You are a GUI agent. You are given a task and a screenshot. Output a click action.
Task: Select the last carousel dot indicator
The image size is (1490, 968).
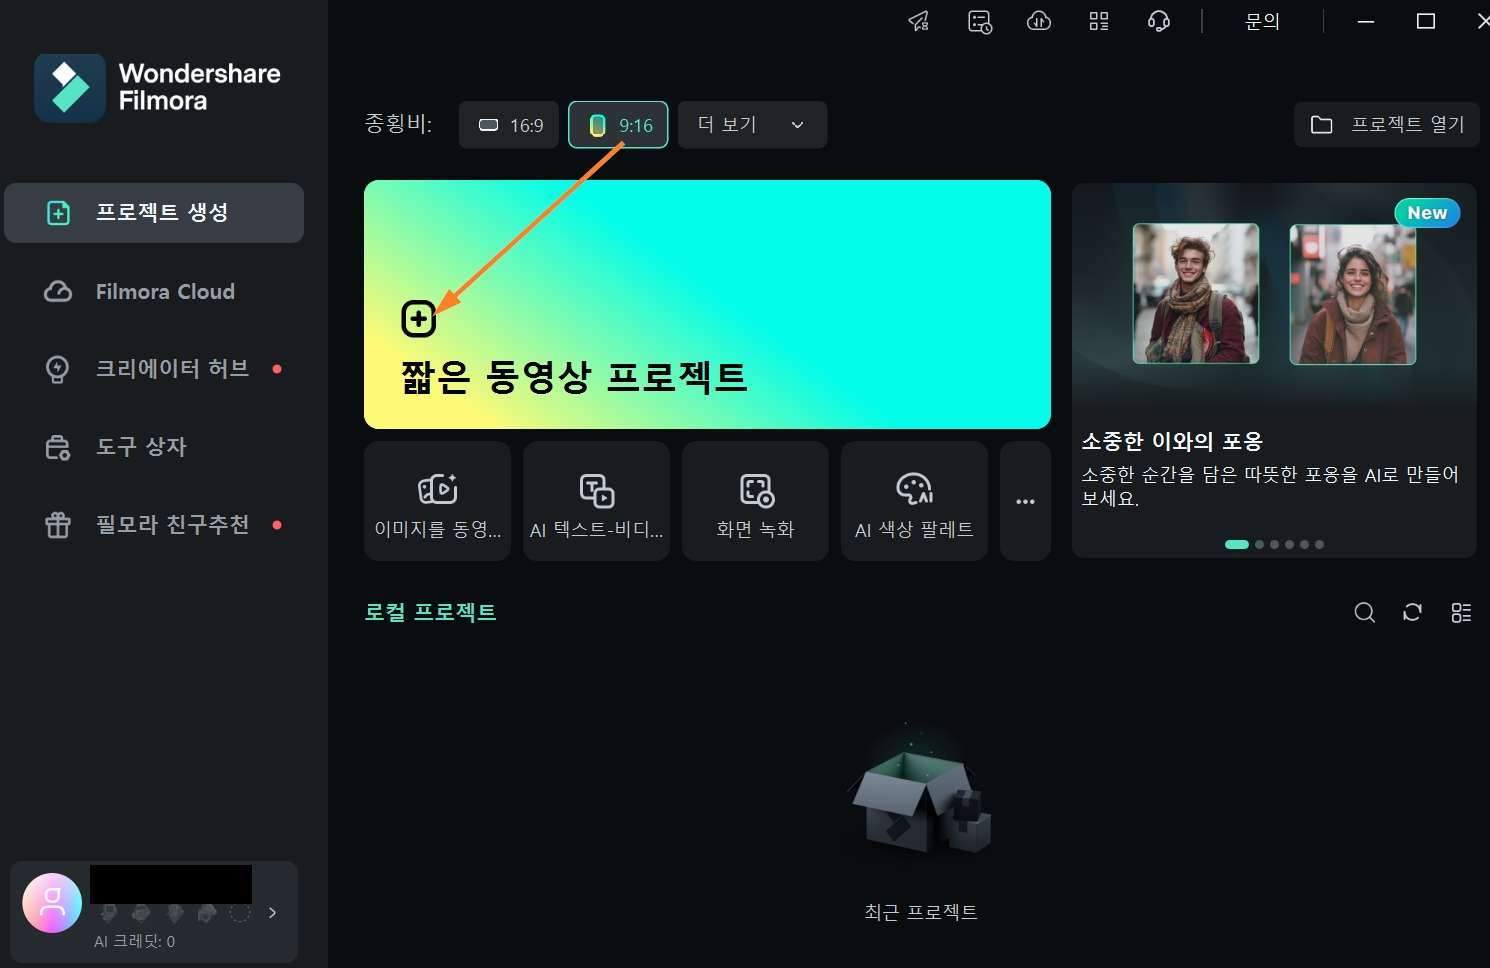coord(1319,545)
